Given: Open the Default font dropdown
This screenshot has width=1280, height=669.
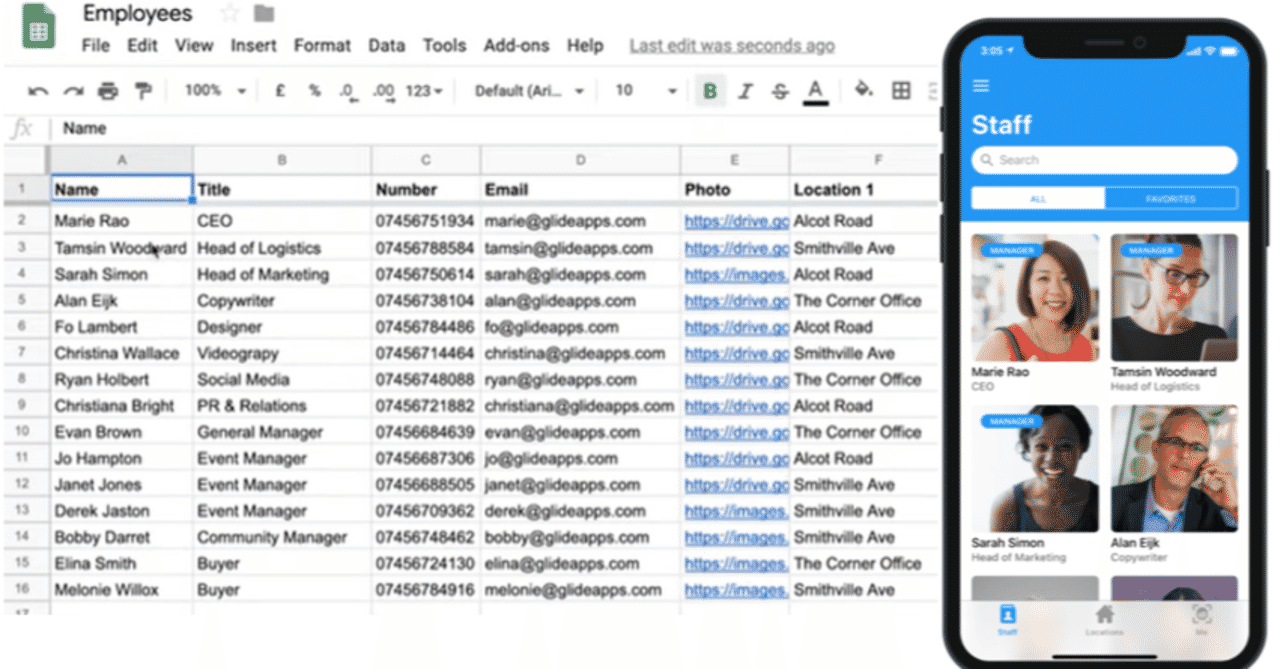Looking at the screenshot, I should tap(530, 91).
